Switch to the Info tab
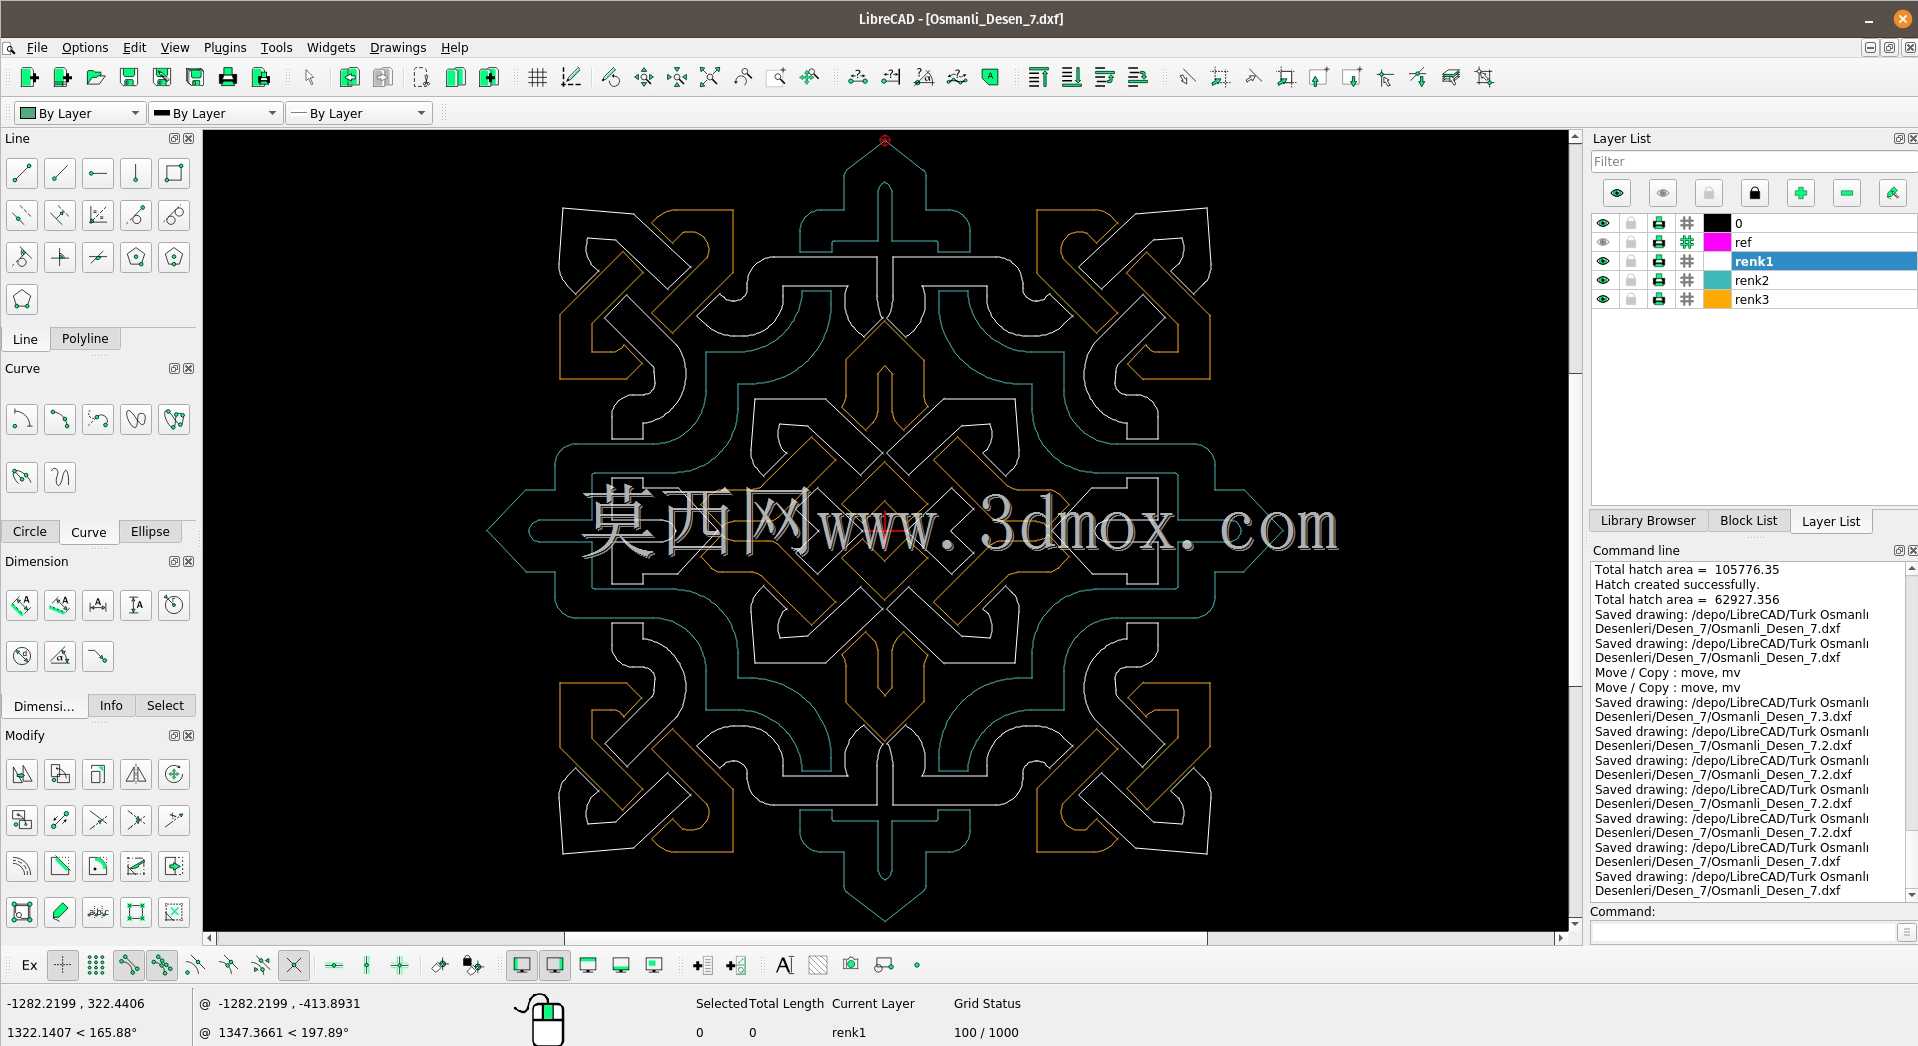The height and width of the screenshot is (1046, 1918). [x=111, y=705]
